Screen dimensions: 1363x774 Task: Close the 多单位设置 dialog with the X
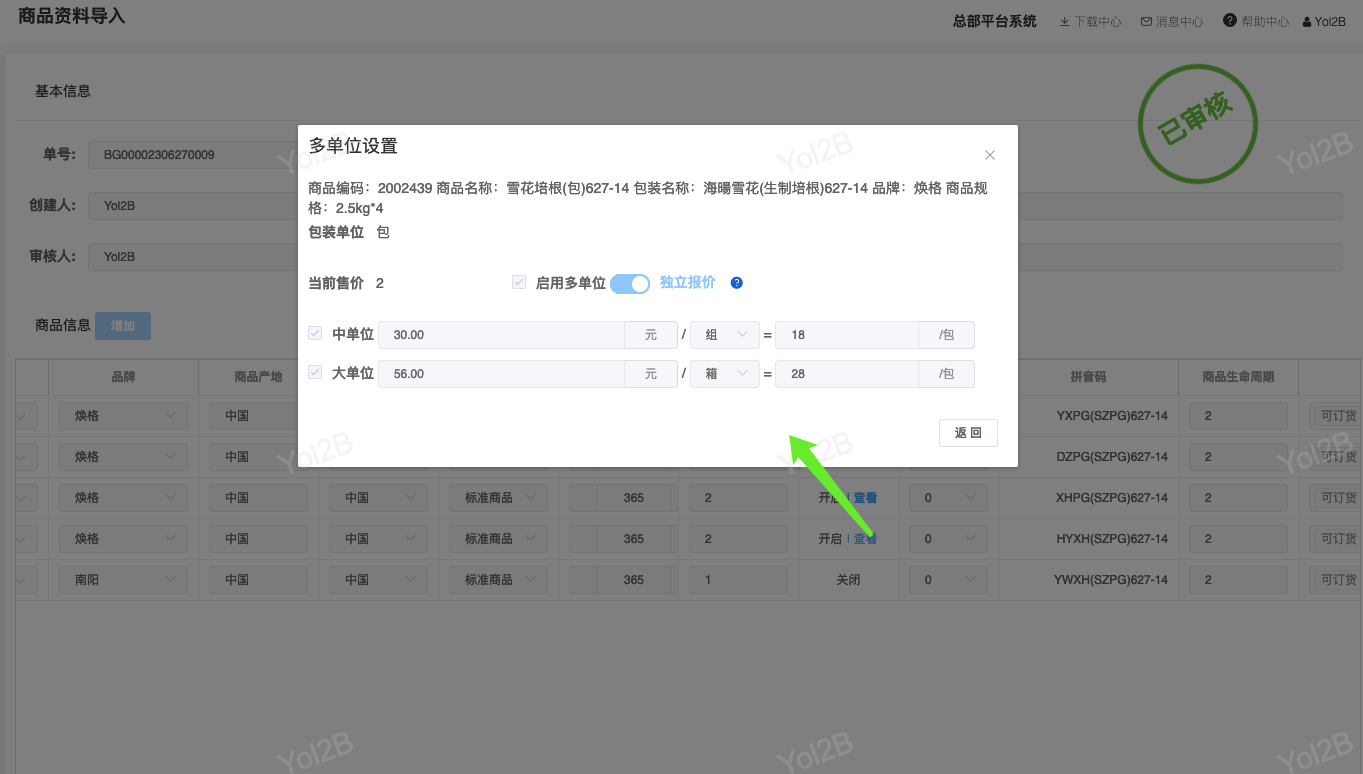tap(990, 155)
